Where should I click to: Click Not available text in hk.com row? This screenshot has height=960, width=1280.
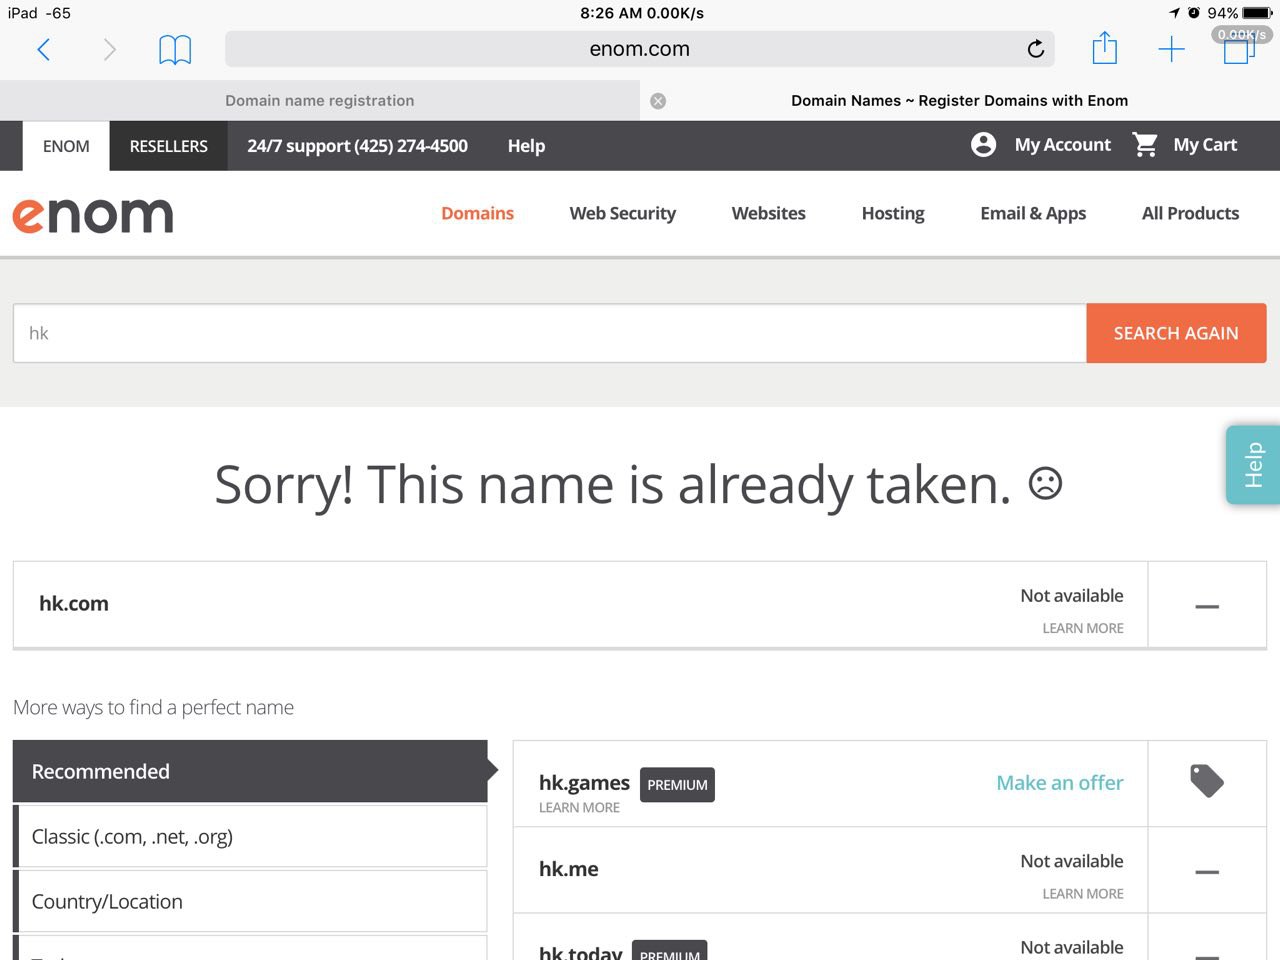pyautogui.click(x=1072, y=595)
